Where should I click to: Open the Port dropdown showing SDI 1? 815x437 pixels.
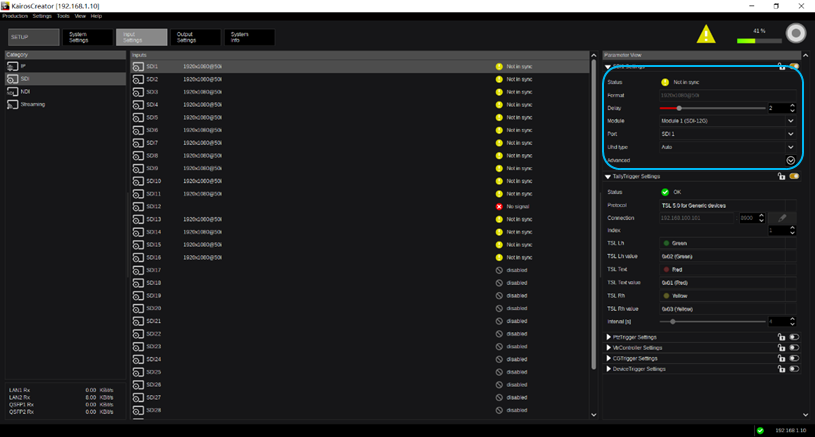coord(728,134)
